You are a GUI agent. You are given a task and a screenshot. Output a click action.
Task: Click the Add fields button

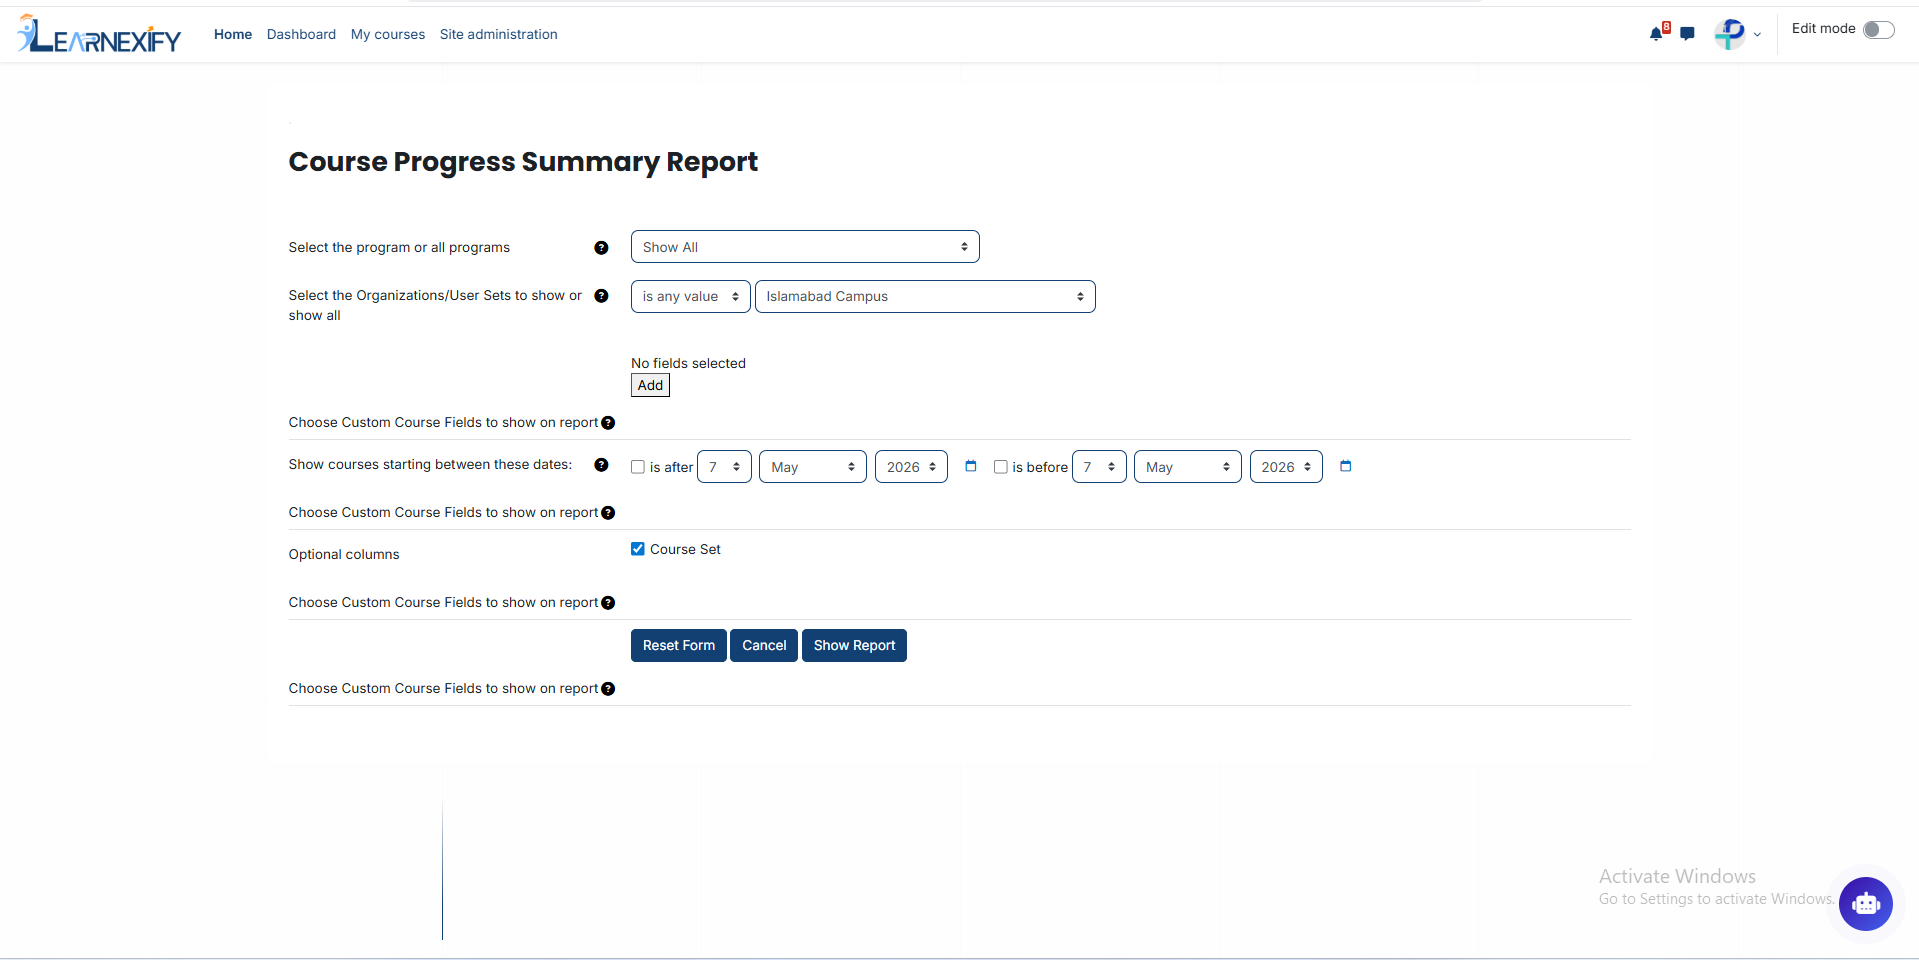(650, 385)
